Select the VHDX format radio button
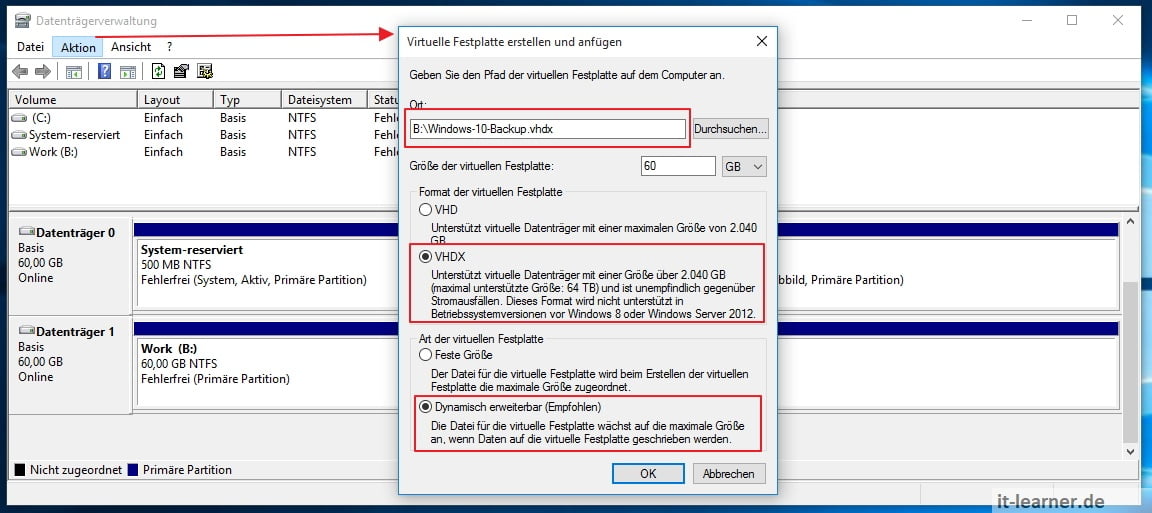This screenshot has height=513, width=1152. pyautogui.click(x=425, y=256)
